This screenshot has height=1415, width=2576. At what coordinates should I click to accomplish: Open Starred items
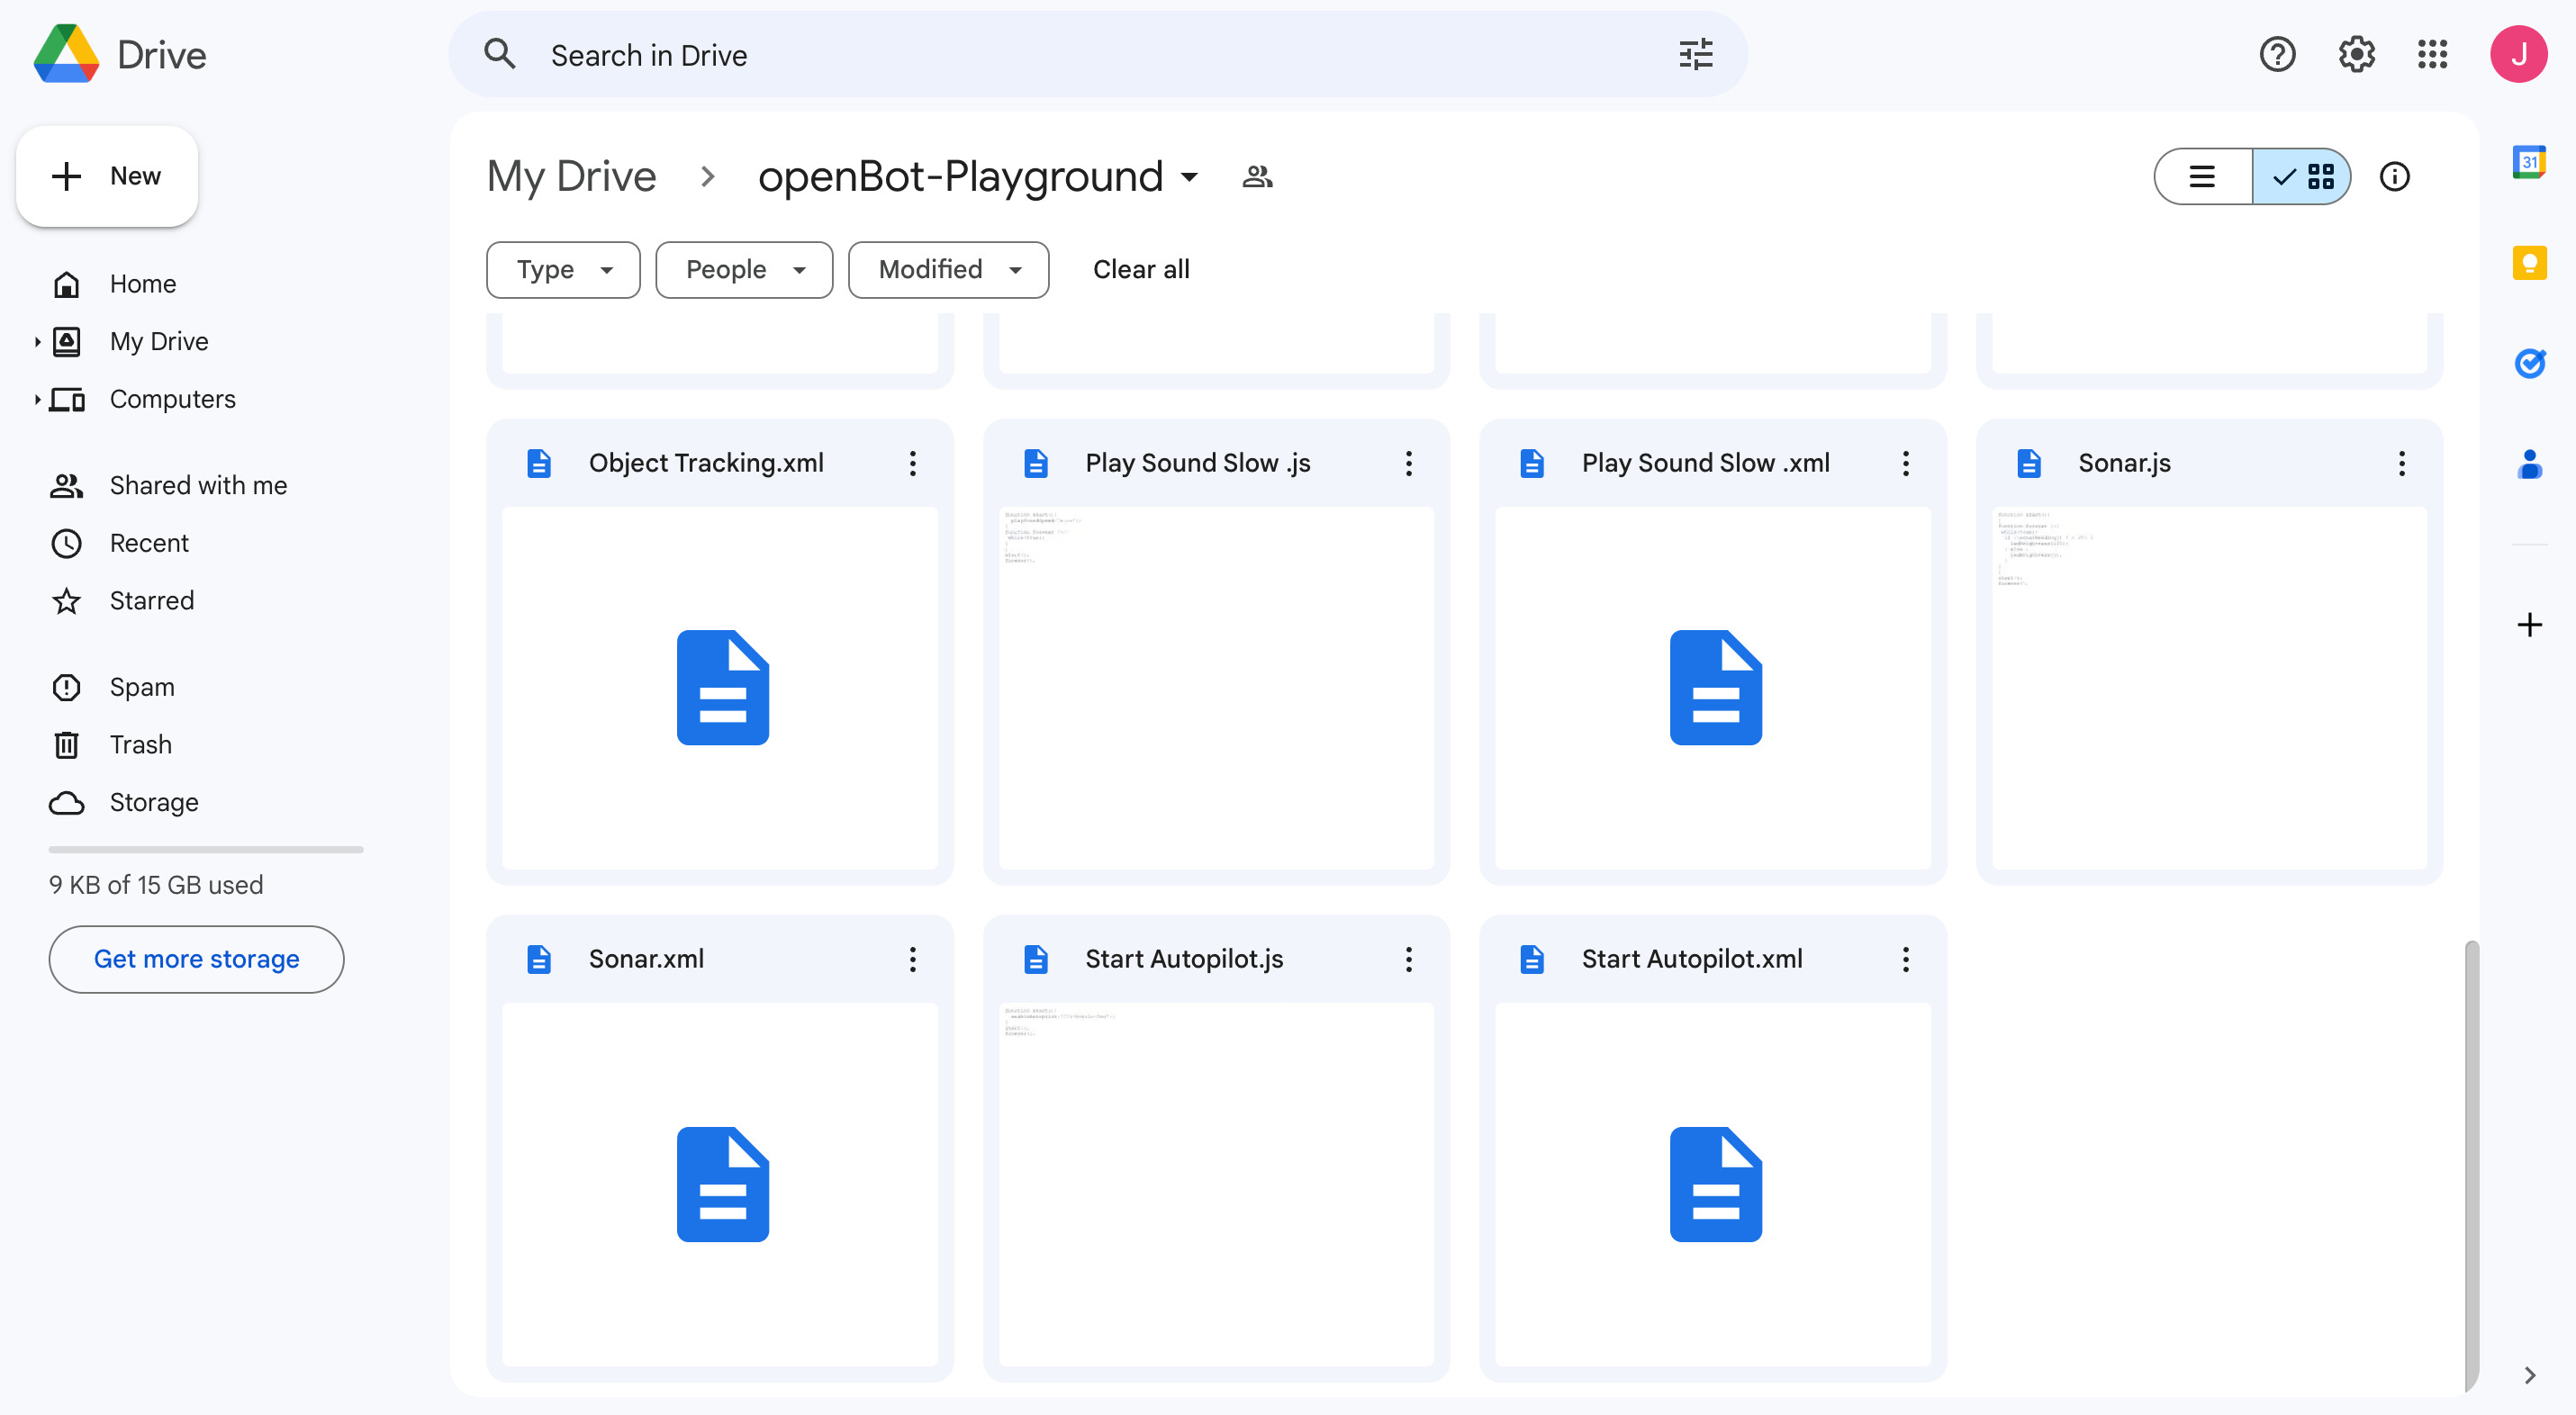coord(152,601)
